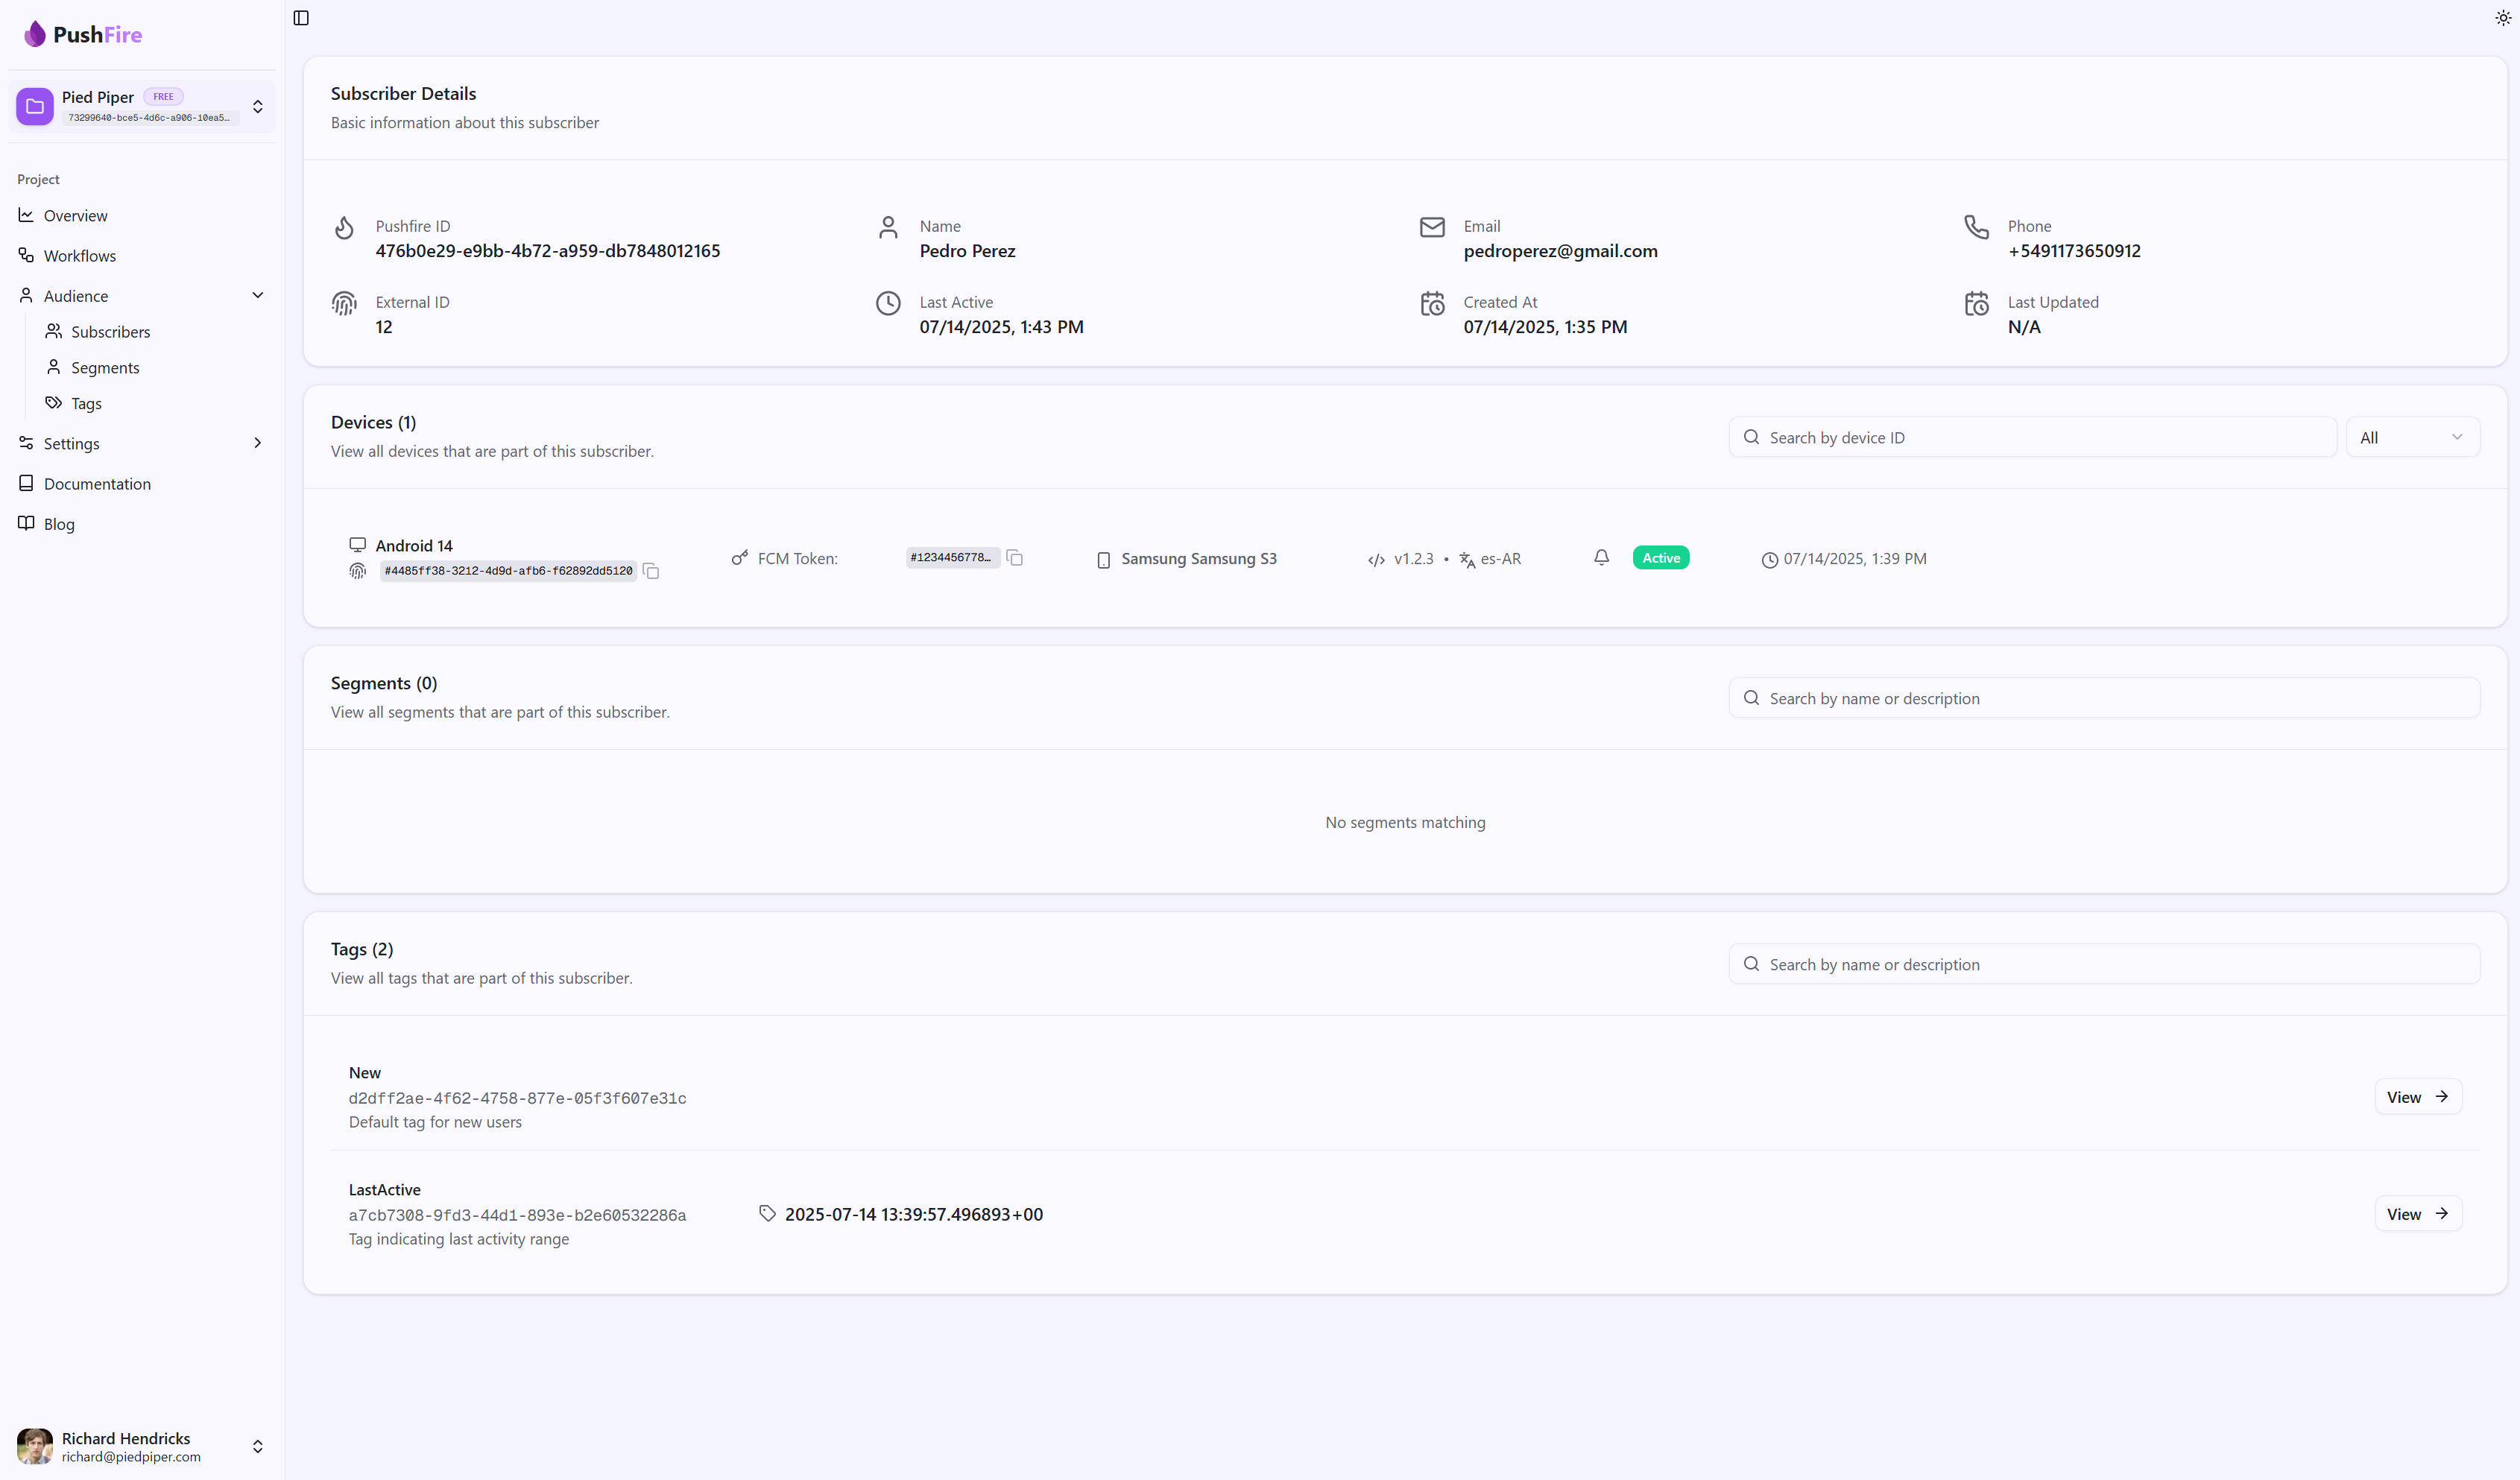Screen dimensions: 2520x1480
Task: Copy the device ID with copy icon
Action: pos(651,571)
